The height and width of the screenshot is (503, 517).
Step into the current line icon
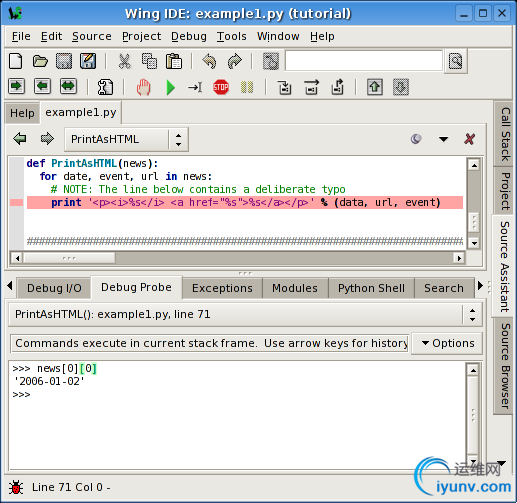(285, 87)
